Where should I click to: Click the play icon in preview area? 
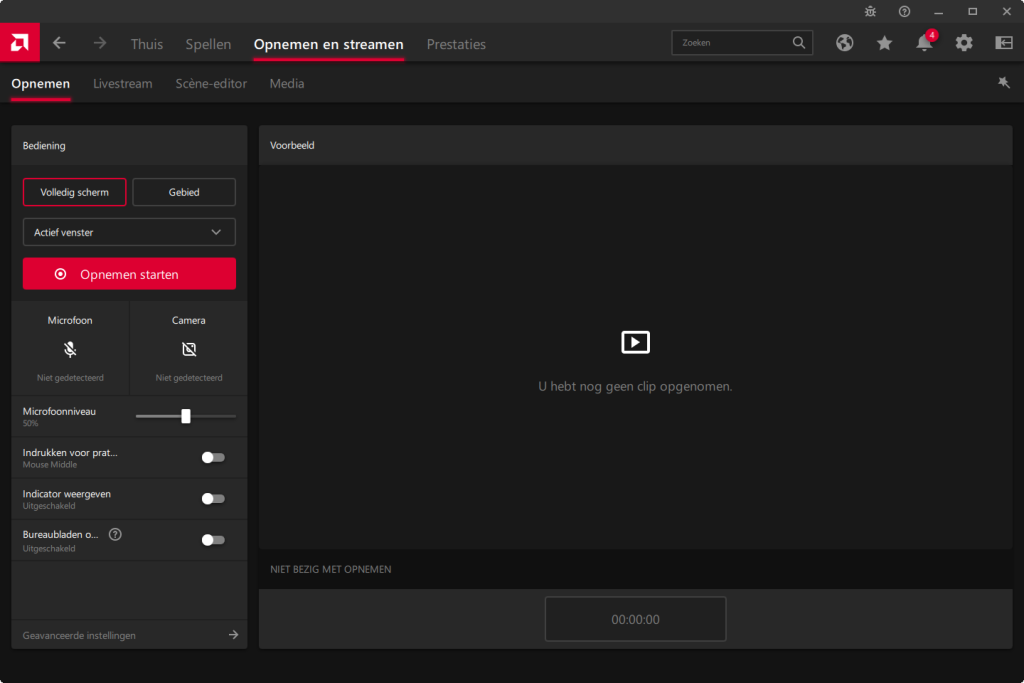tap(635, 342)
